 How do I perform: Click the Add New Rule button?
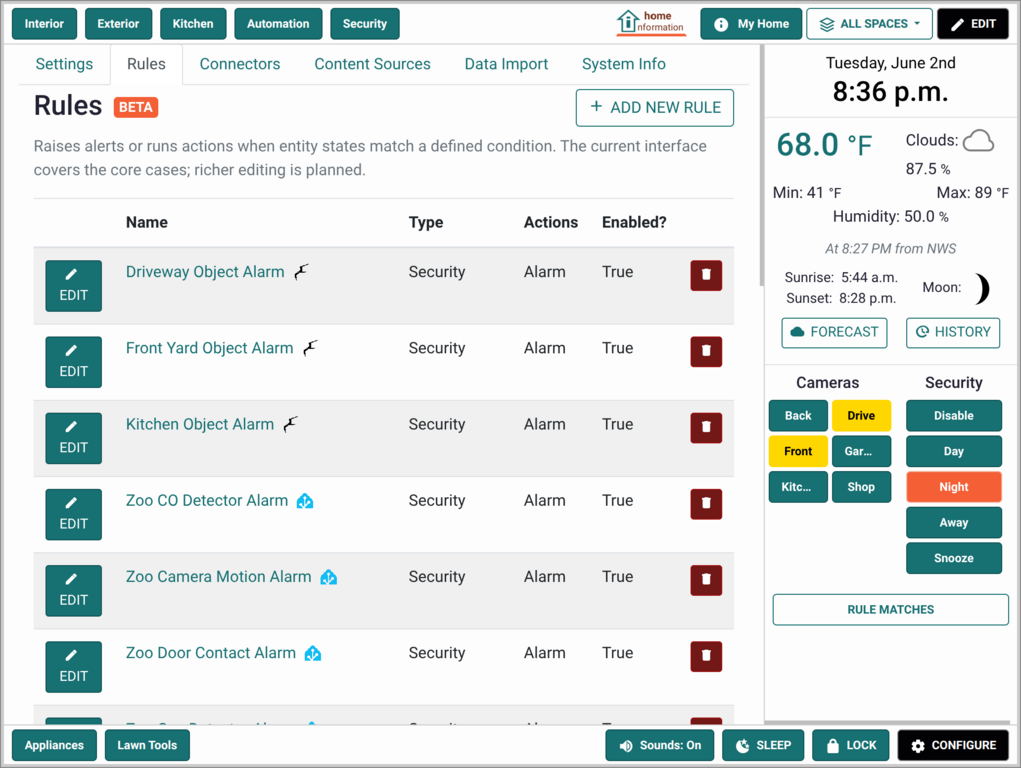(x=654, y=107)
